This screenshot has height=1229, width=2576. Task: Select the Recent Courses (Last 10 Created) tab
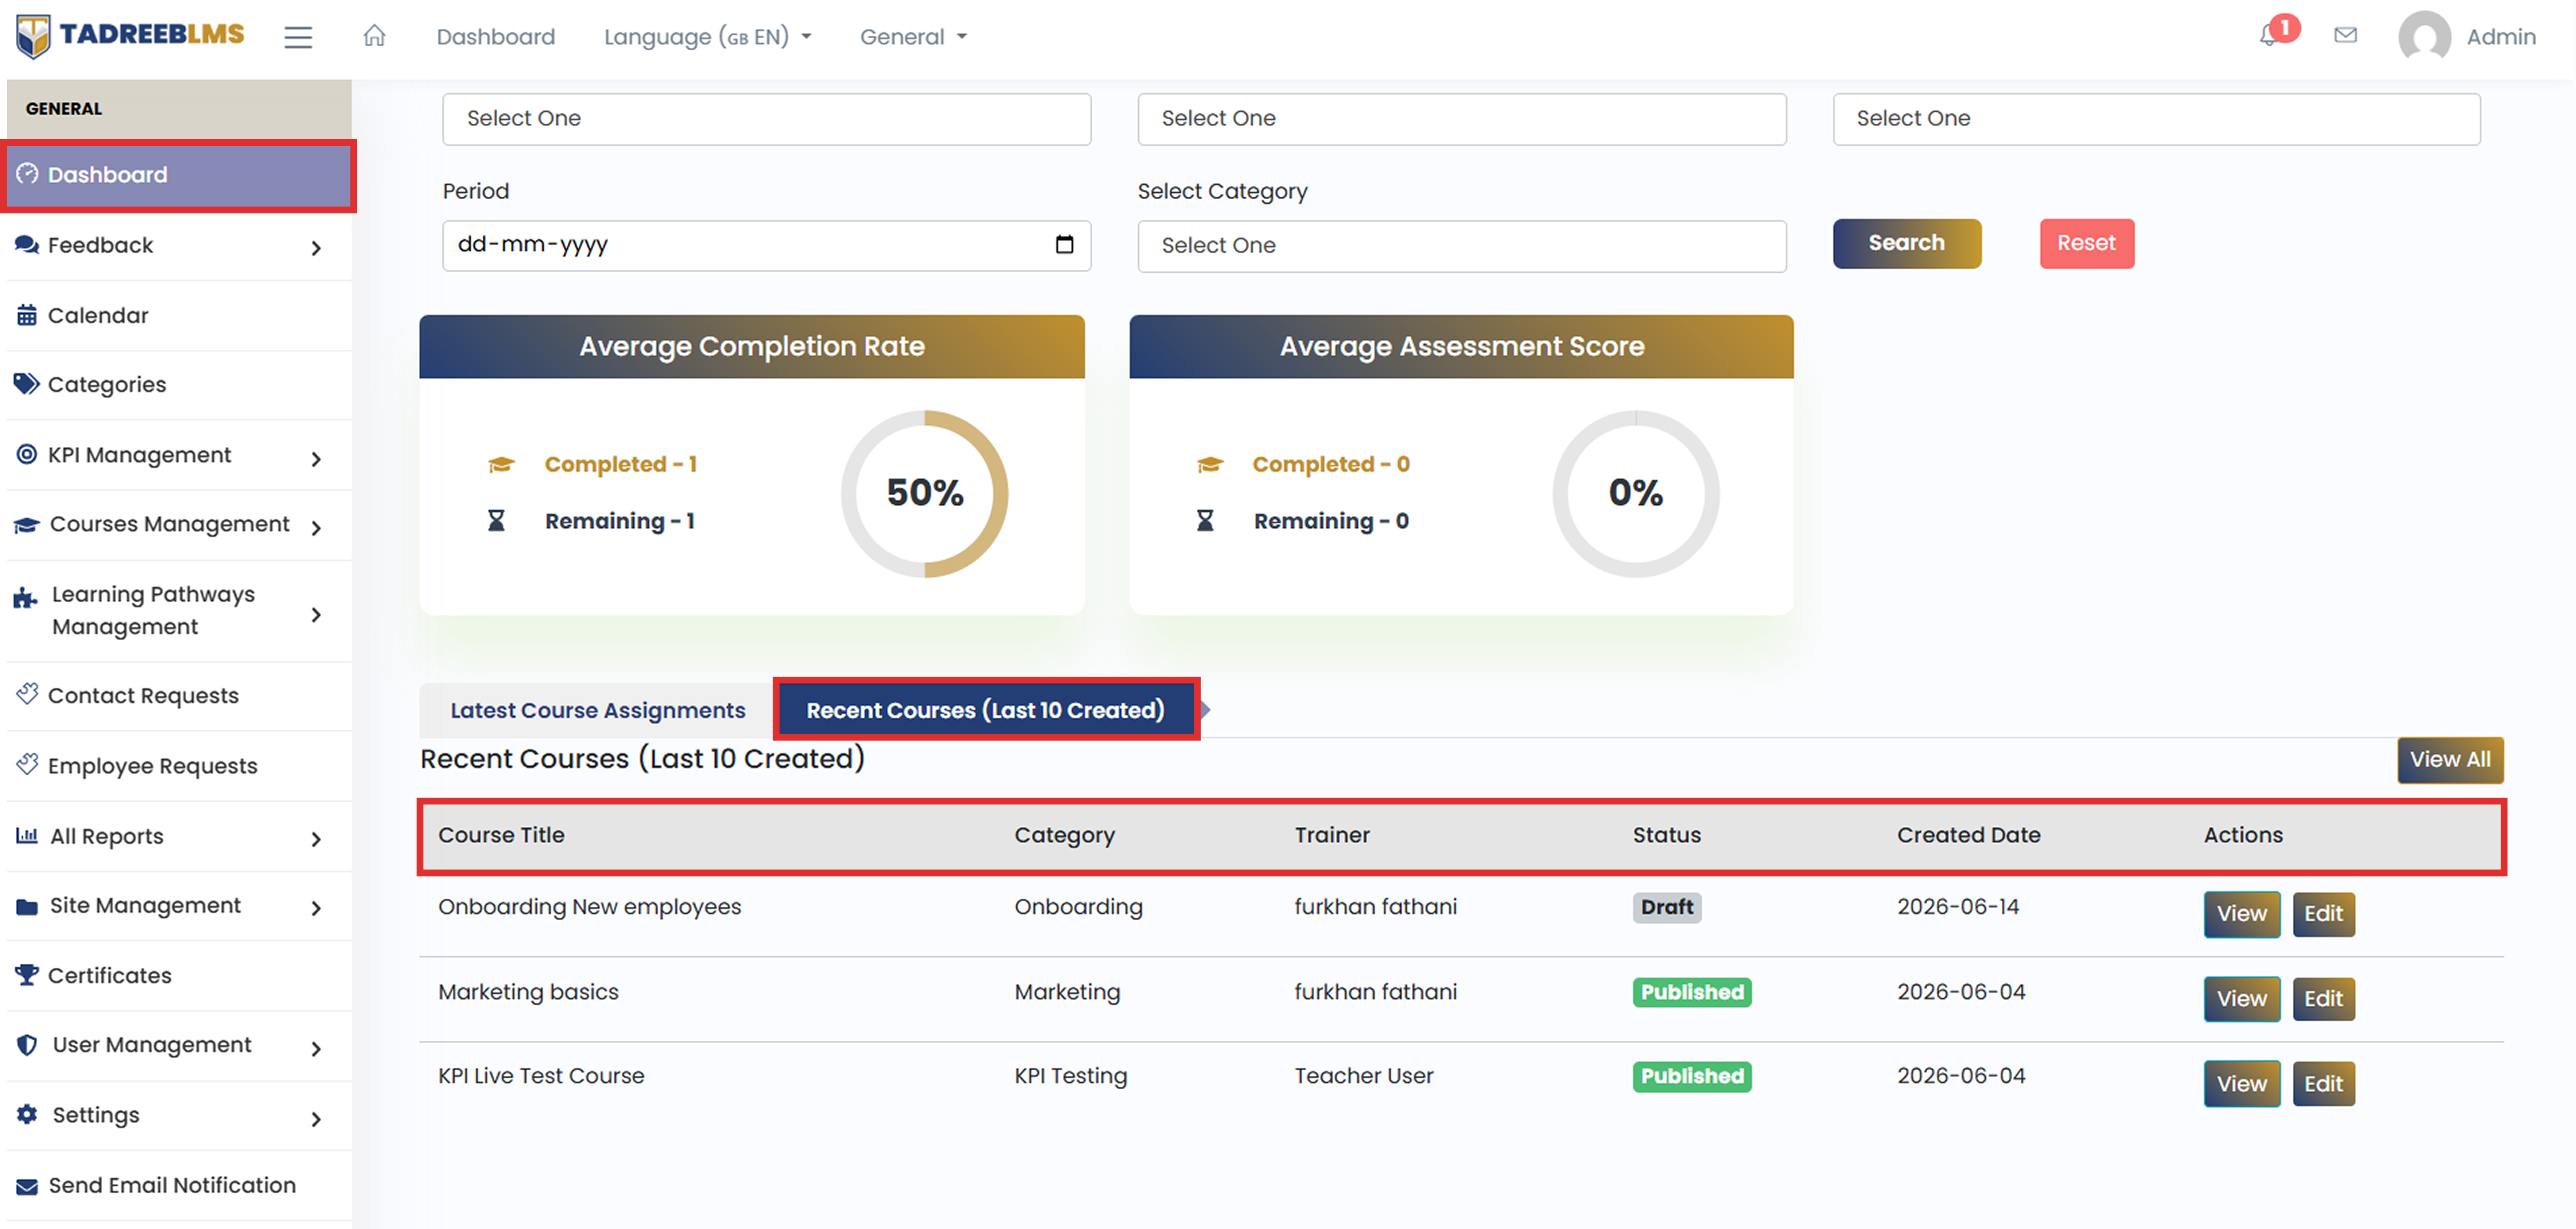pos(986,710)
